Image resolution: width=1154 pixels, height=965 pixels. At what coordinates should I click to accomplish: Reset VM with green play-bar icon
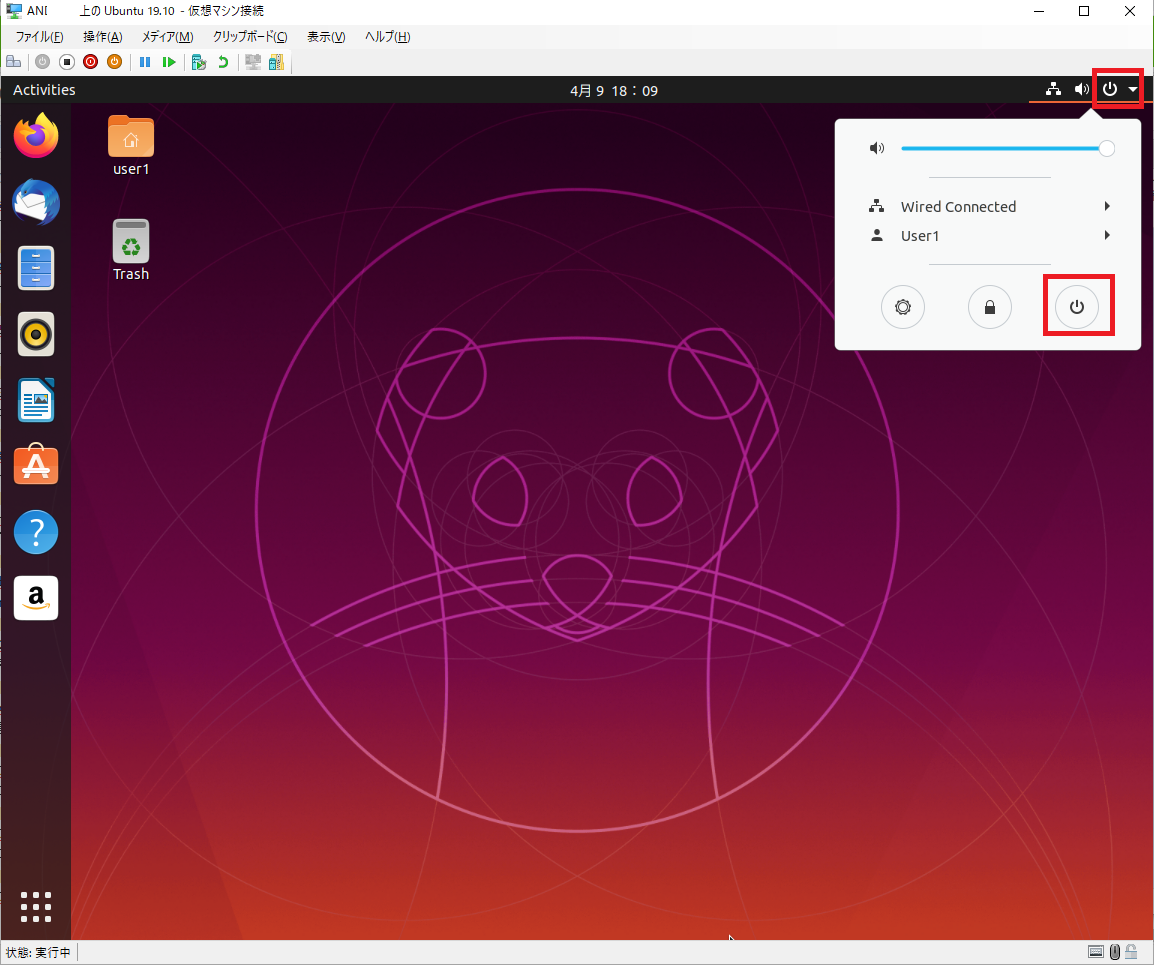pos(169,62)
